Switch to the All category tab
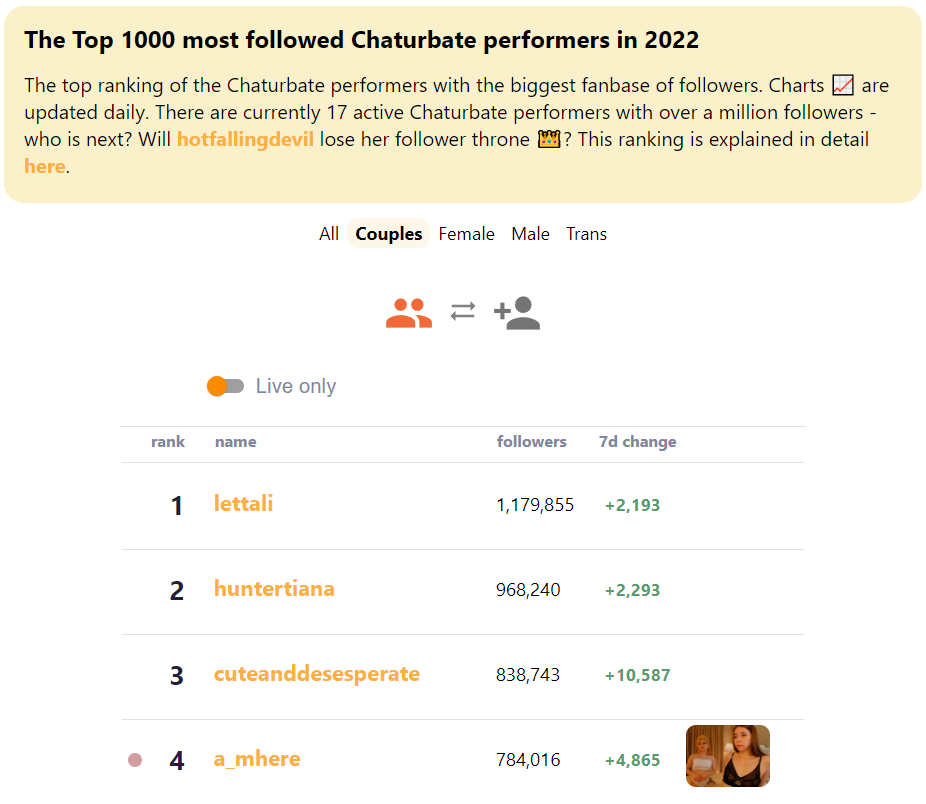 [x=328, y=233]
